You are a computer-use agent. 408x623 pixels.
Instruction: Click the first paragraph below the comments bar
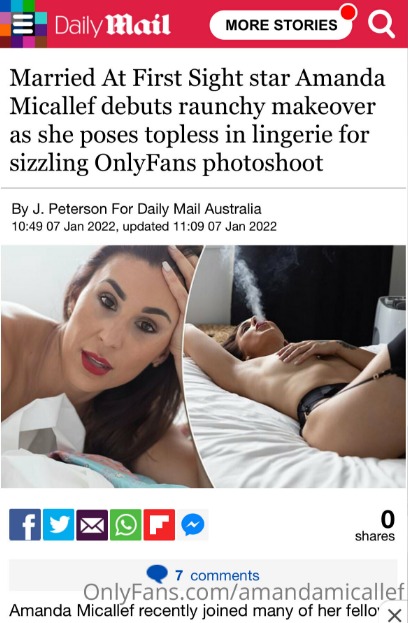coord(195,611)
